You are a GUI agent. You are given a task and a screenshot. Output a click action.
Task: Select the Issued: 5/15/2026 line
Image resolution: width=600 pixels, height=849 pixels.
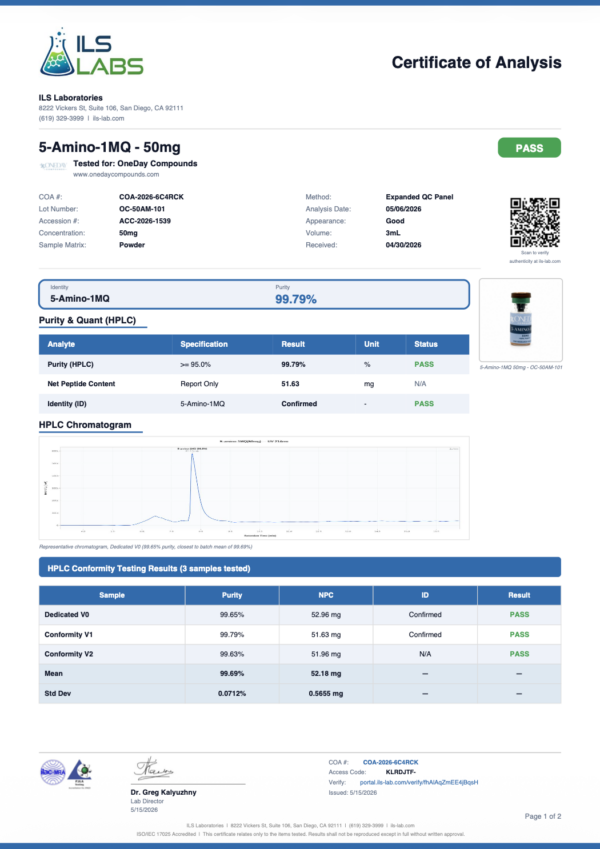point(353,793)
